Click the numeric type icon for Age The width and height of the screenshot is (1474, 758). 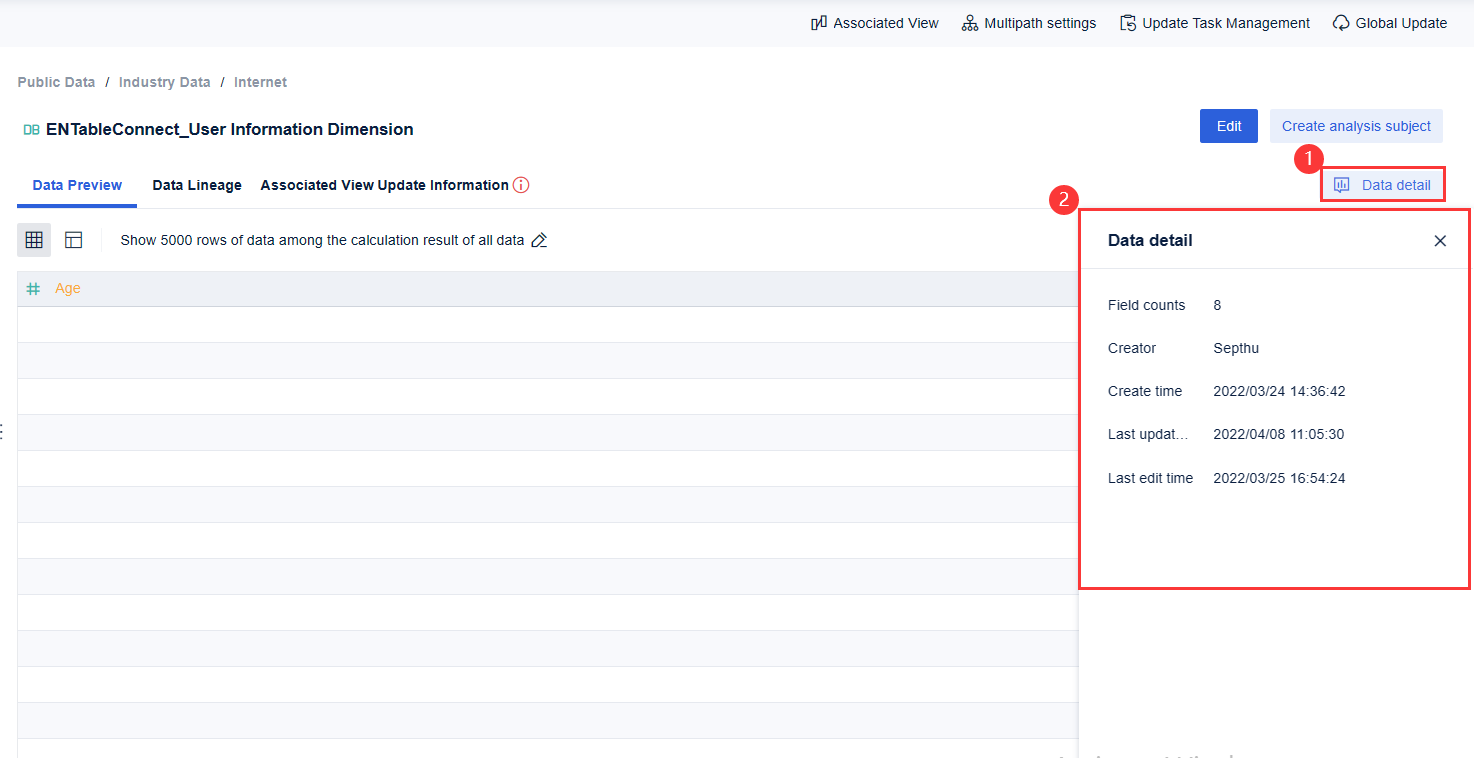coord(33,288)
